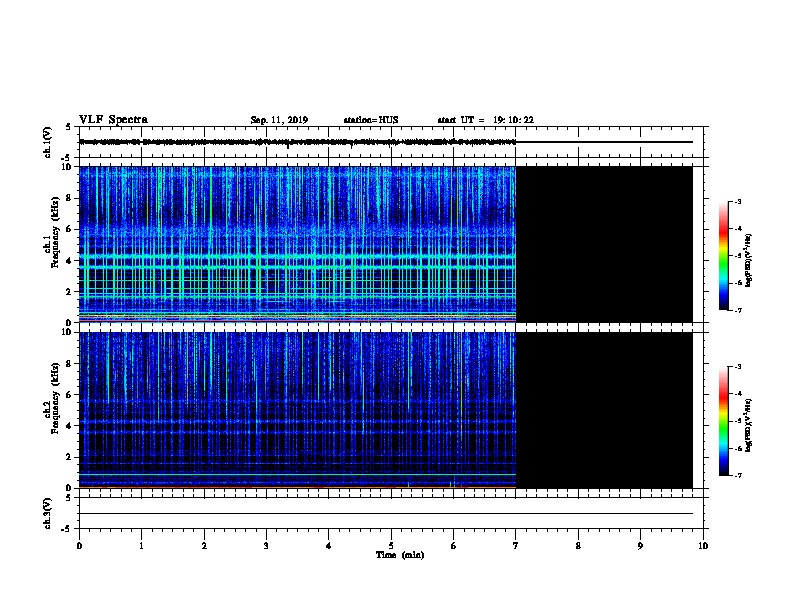Click the "ch.1(V)" waveform axis label

pos(48,142)
